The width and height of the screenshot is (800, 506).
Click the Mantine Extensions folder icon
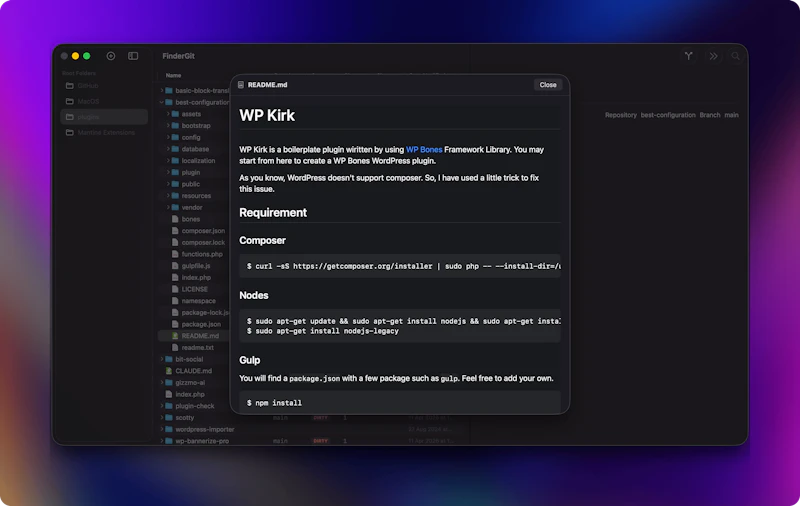pyautogui.click(x=70, y=133)
